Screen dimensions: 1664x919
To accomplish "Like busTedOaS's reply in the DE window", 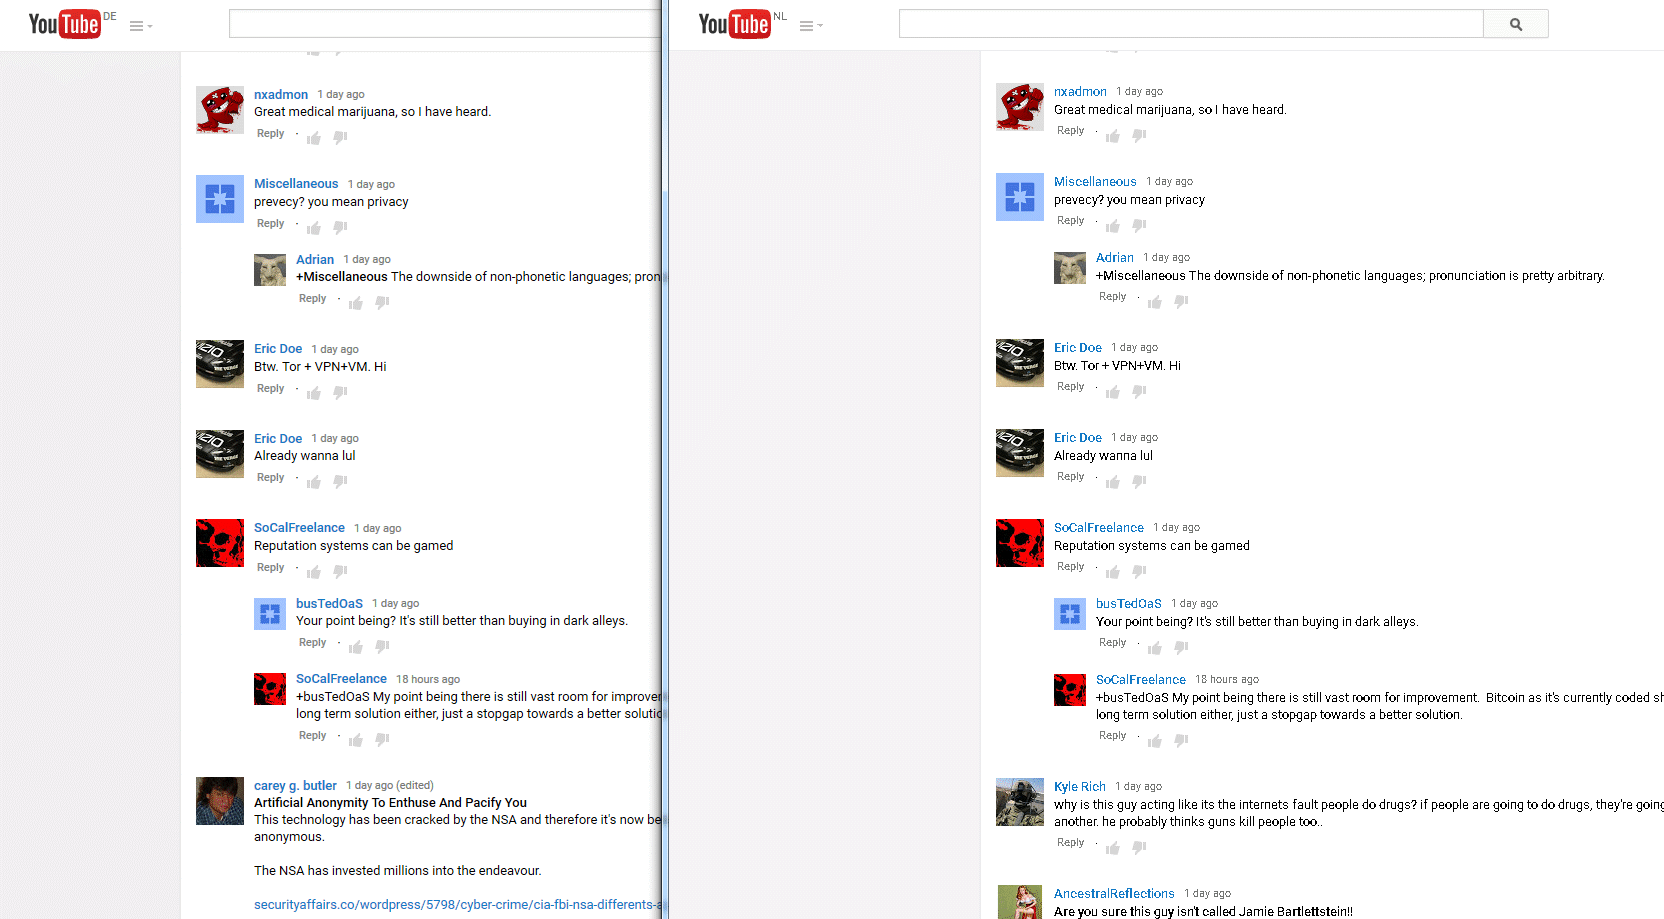I will pos(356,647).
